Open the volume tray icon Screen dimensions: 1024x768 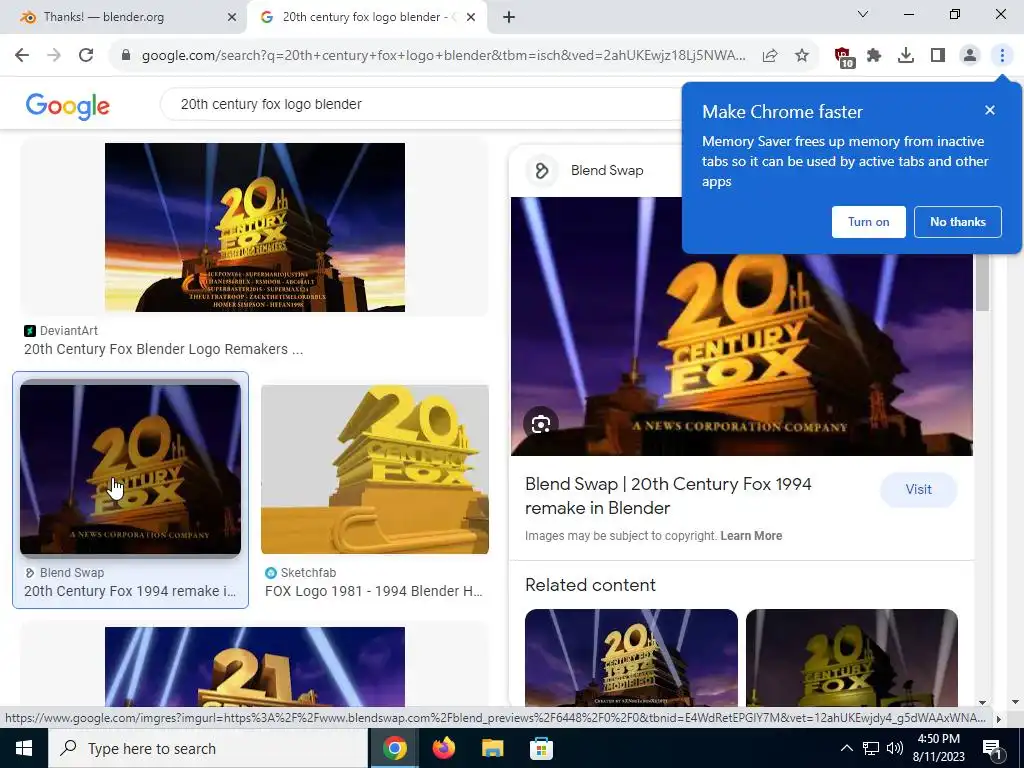(895, 748)
